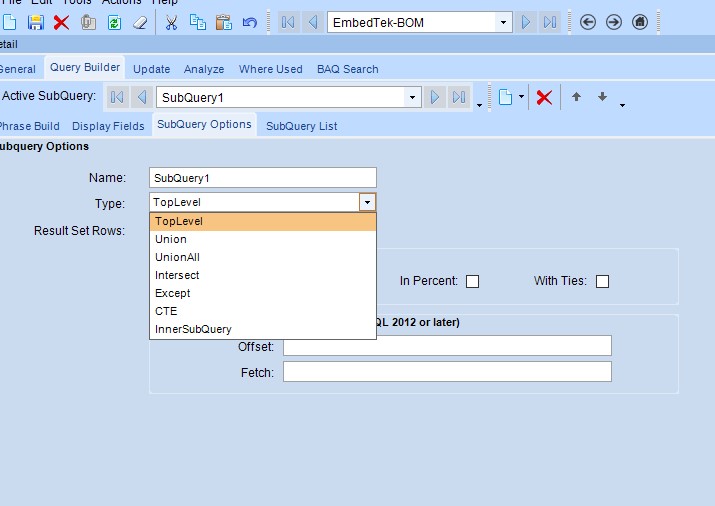Undo with the blue curved arrow
The image size is (715, 506).
249,22
